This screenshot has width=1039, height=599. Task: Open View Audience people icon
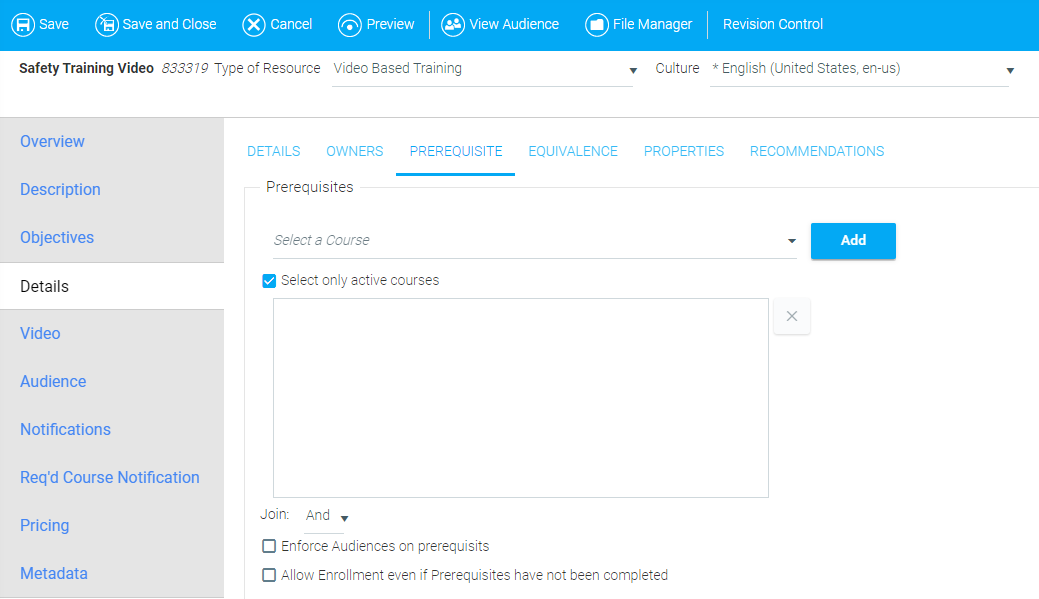[453, 24]
